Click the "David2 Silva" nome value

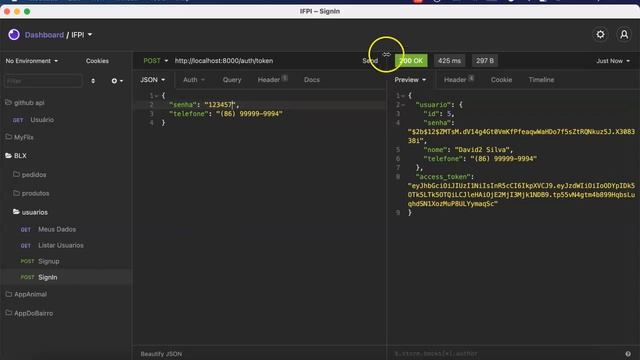483,149
